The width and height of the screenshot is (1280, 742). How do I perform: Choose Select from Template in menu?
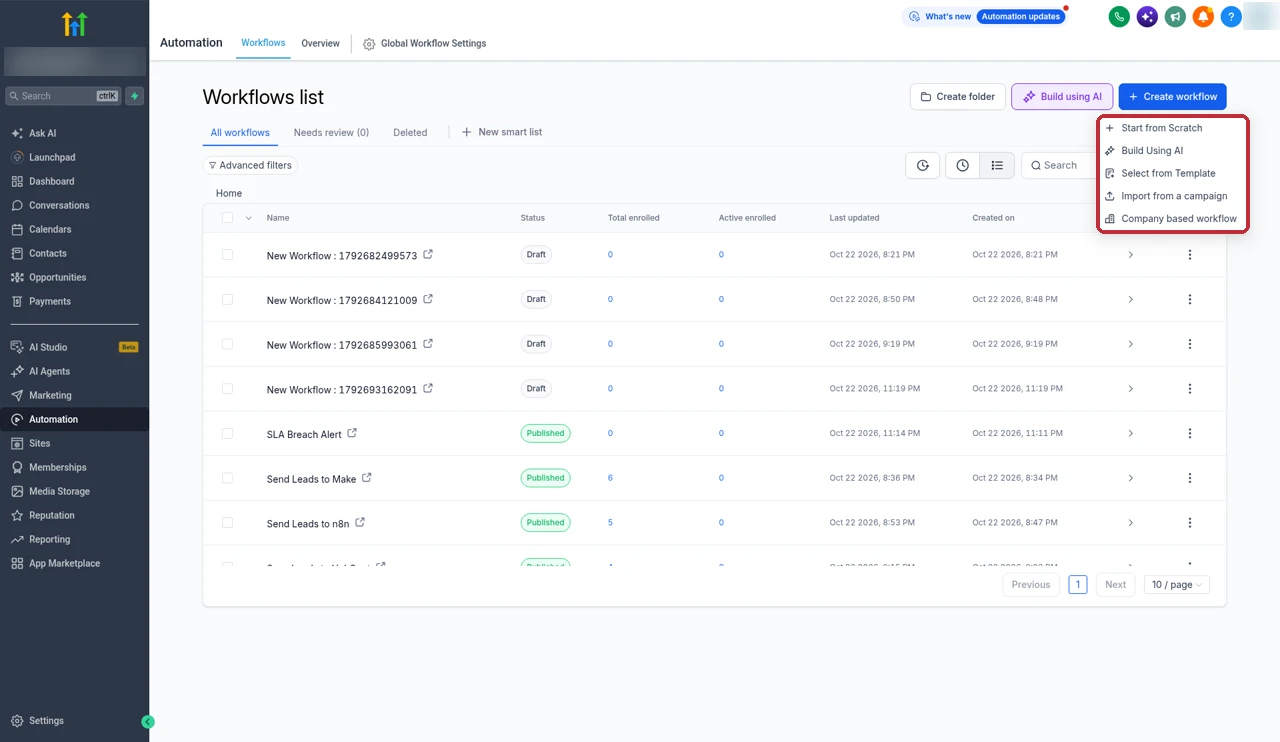click(1173, 173)
